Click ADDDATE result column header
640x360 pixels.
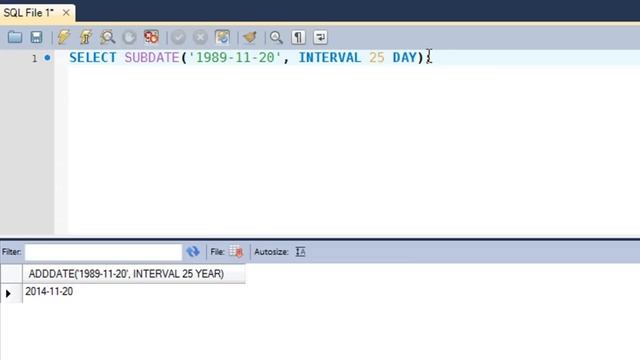(134, 274)
